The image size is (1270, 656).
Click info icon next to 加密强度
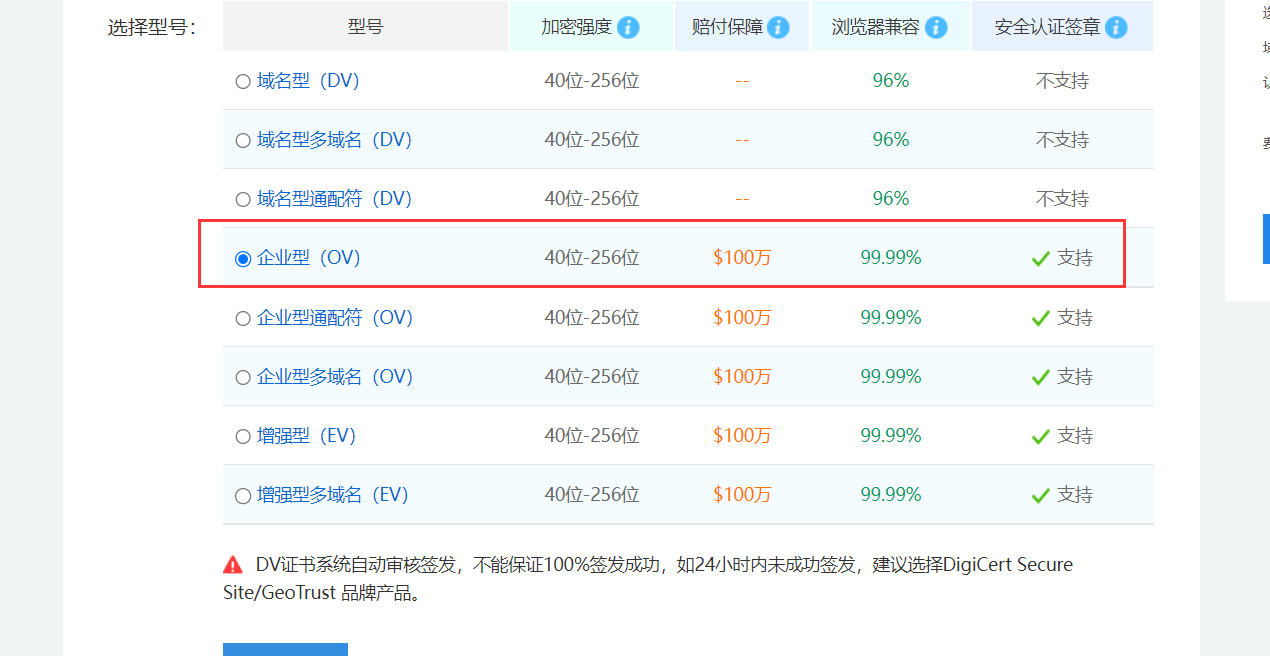(x=628, y=27)
